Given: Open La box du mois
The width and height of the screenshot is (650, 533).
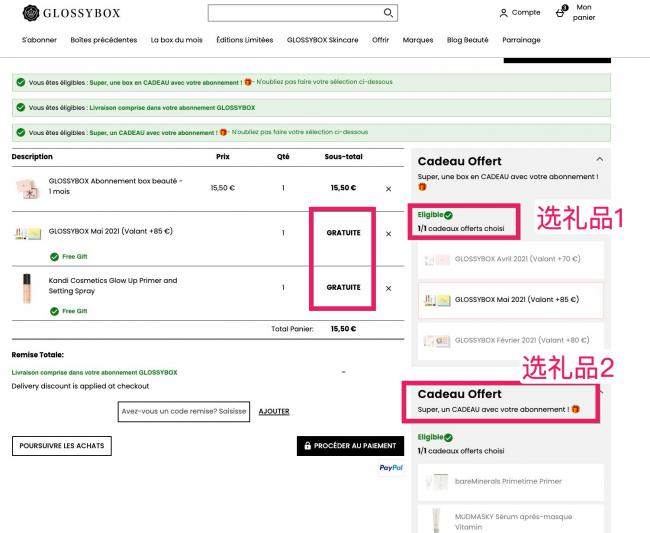Looking at the screenshot, I should click(177, 40).
